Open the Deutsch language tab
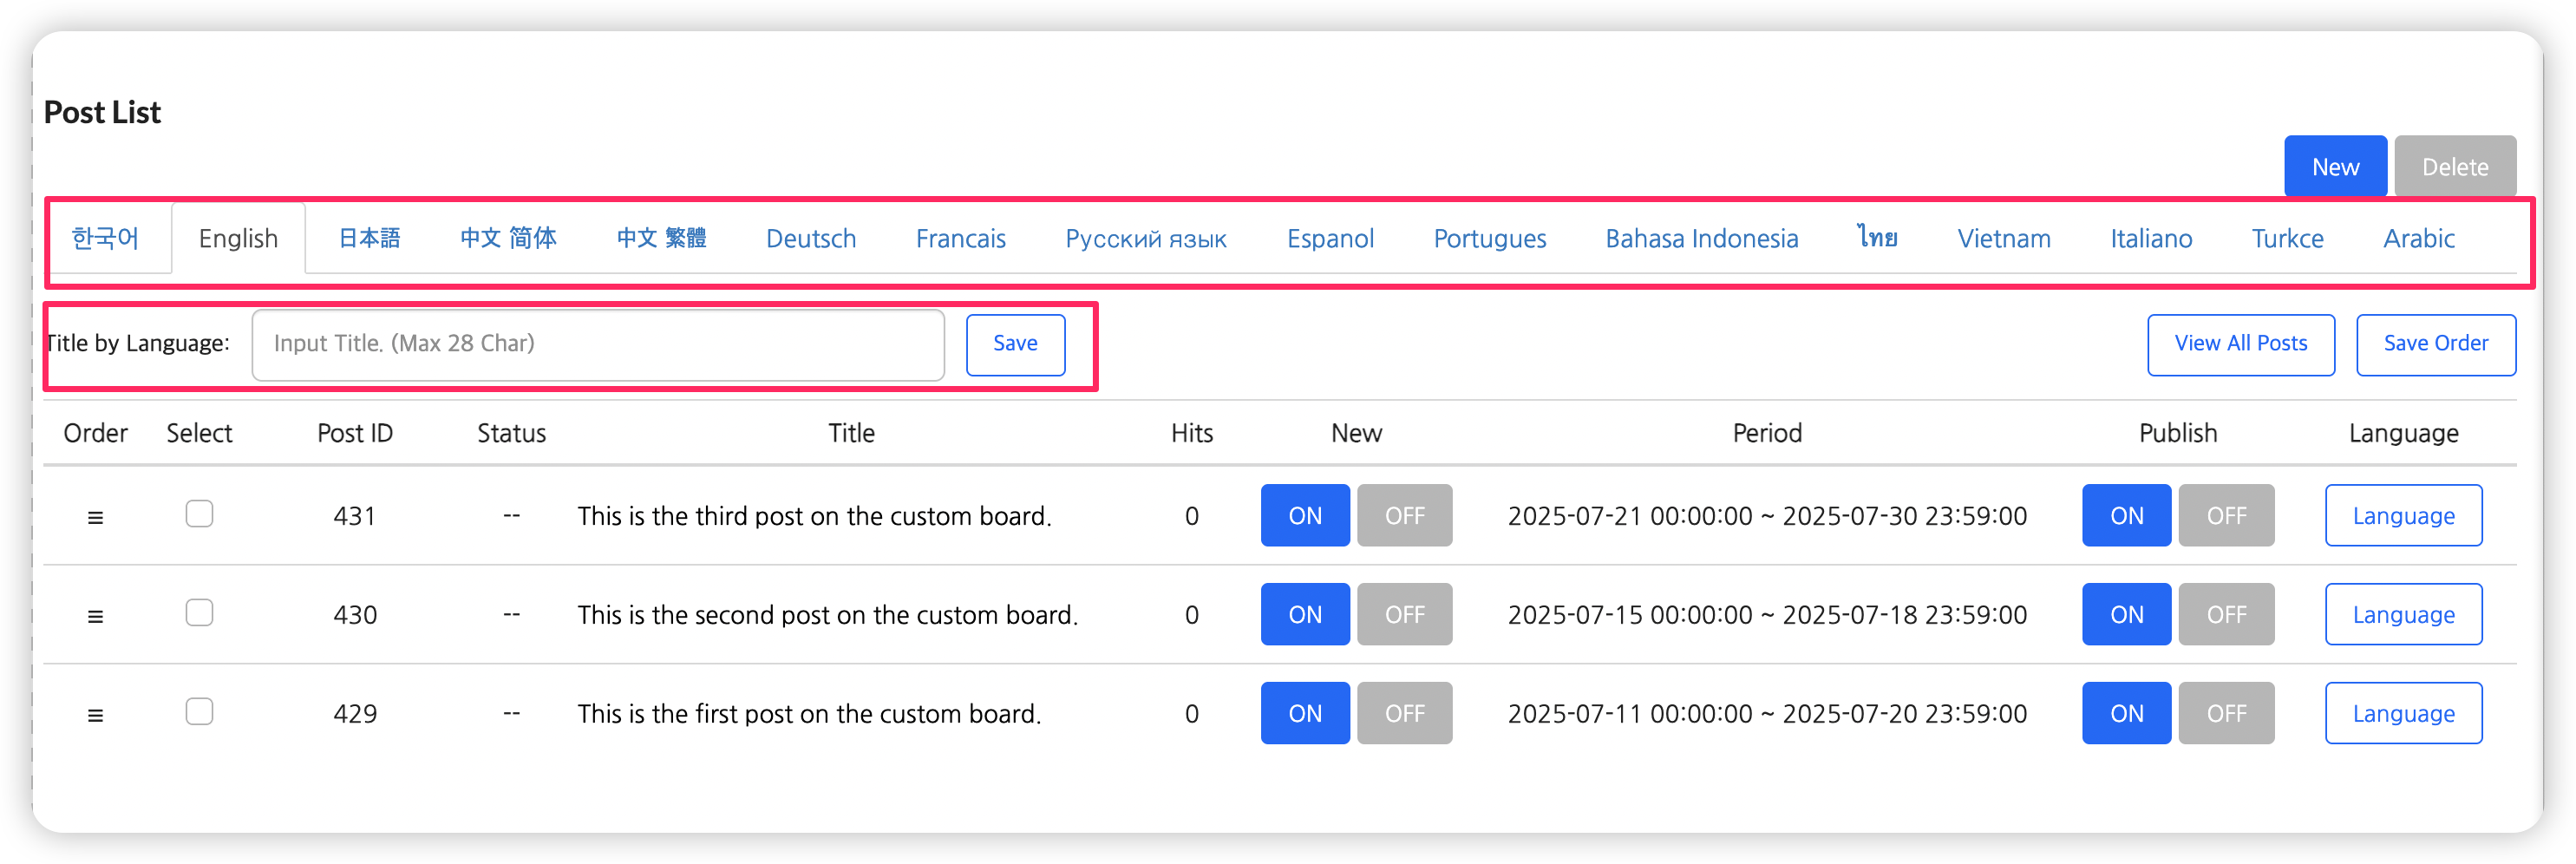The height and width of the screenshot is (864, 2576). tap(810, 239)
